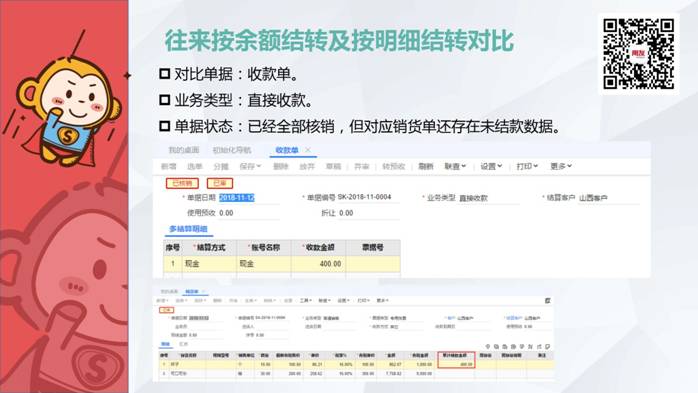698x393 pixels.
Task: Click the empty 票据号 cell in row 1
Action: (373, 264)
